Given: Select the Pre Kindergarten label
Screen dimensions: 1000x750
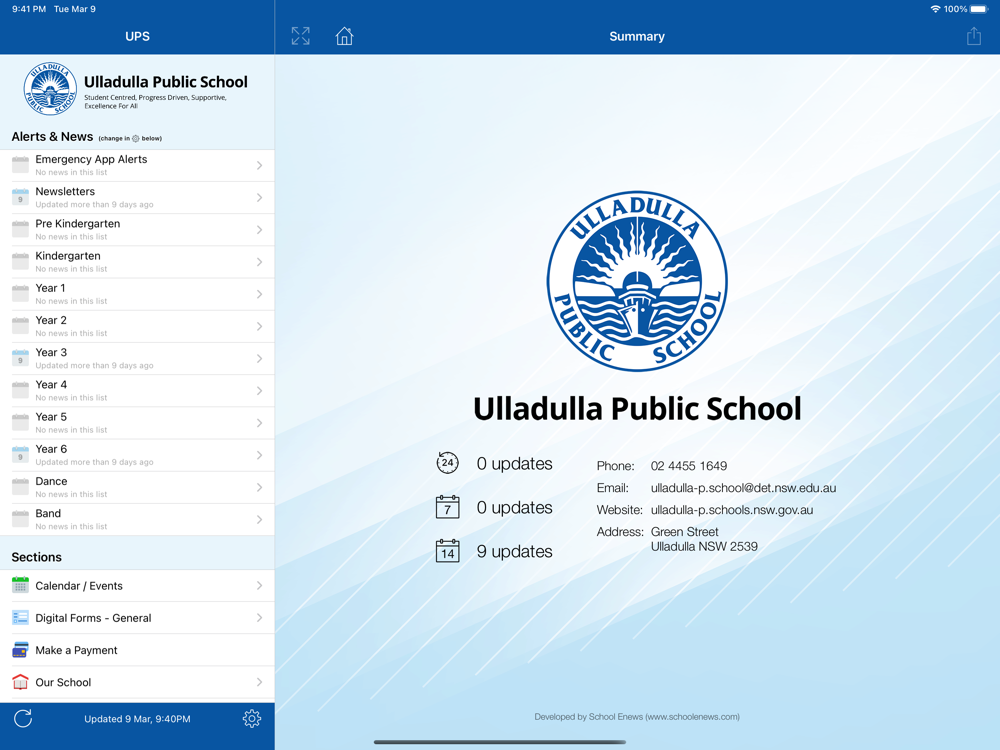Looking at the screenshot, I should [x=78, y=223].
